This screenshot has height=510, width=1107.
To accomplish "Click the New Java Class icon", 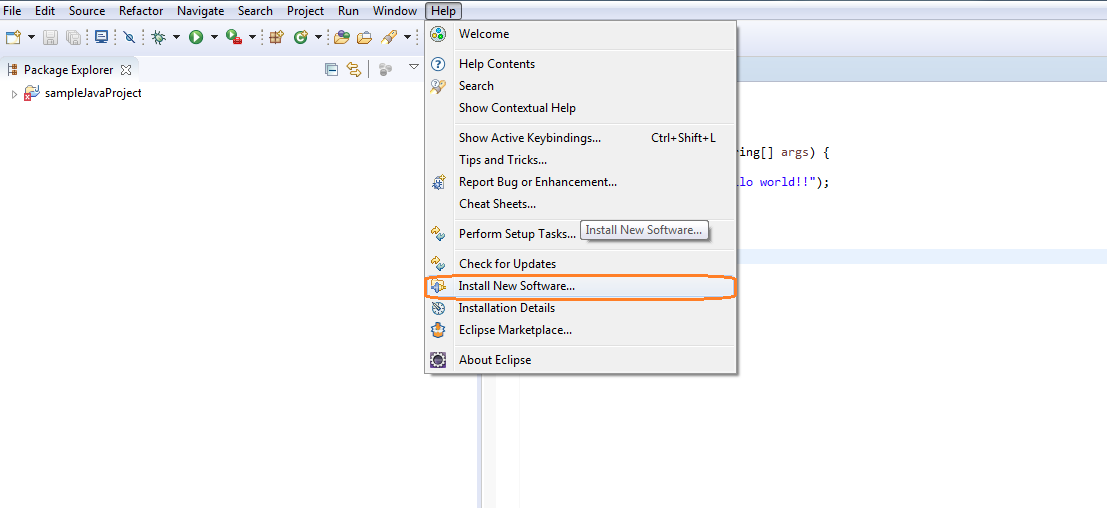I will click(301, 37).
